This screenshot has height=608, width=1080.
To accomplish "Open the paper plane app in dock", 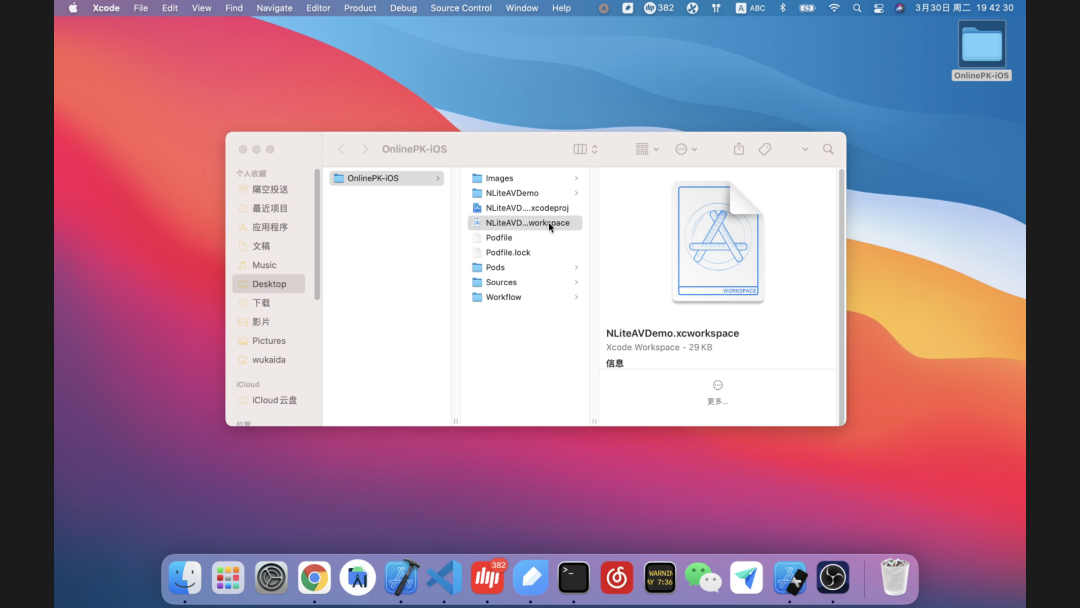I will pyautogui.click(x=747, y=577).
